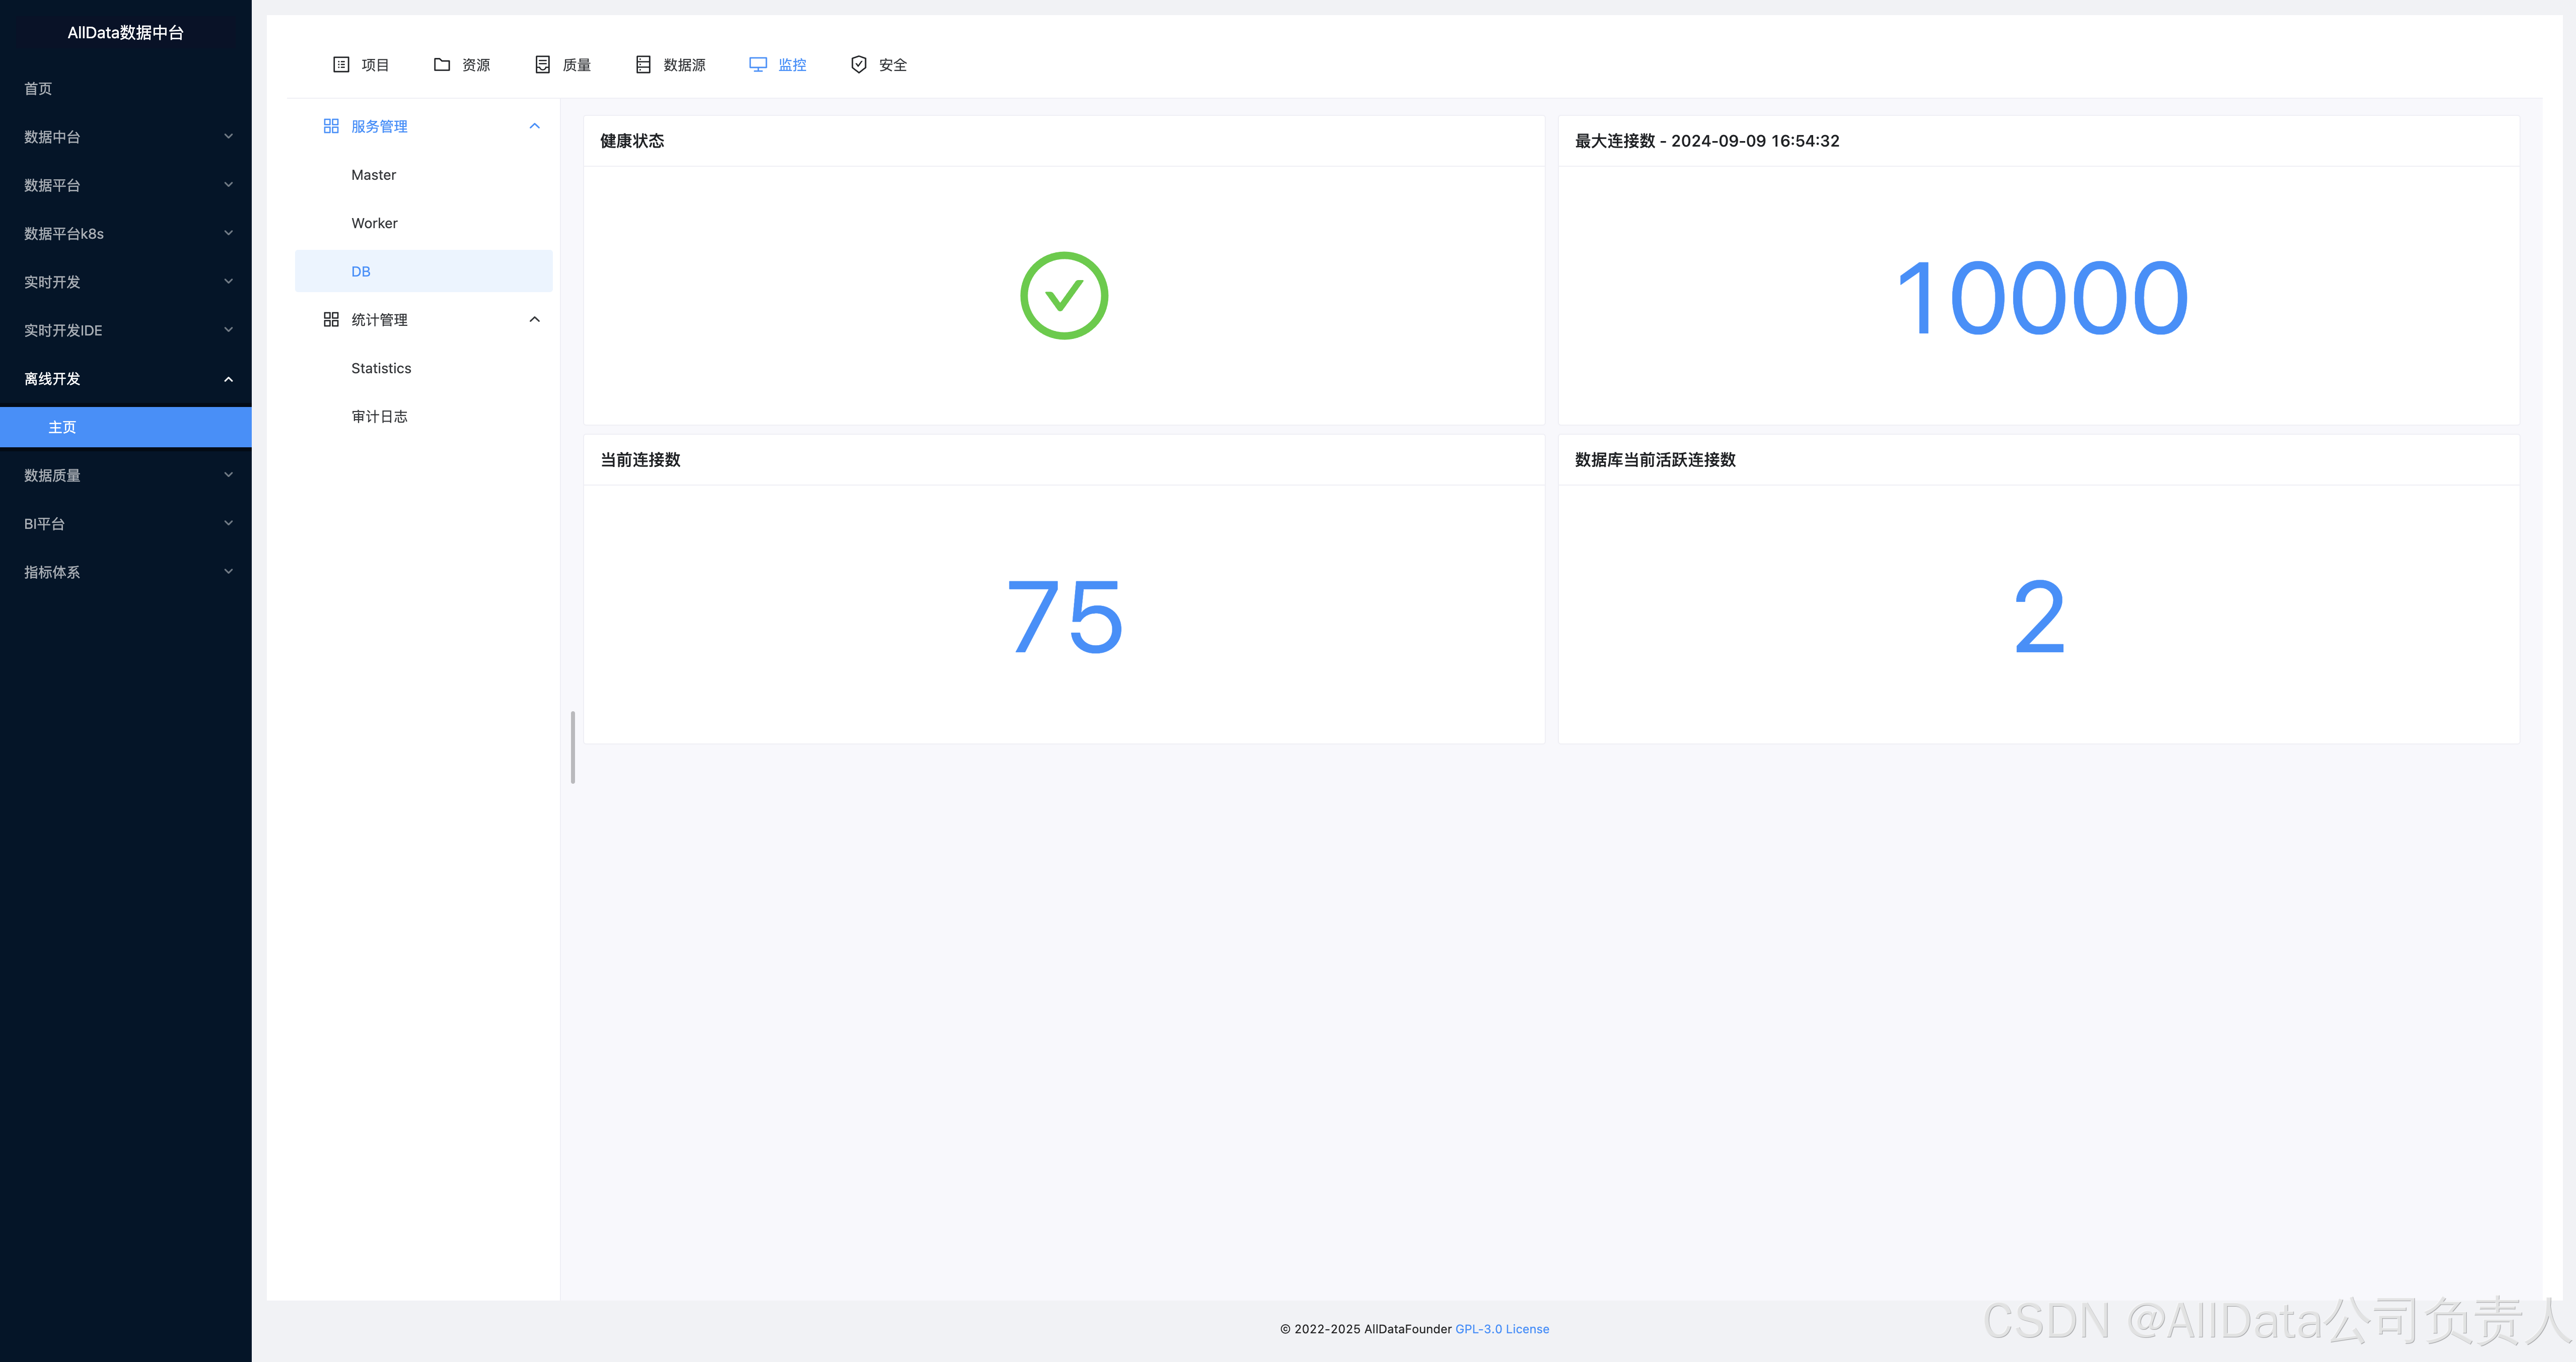The image size is (2576, 1362).
Task: Click the 监控 monitor icon
Action: (x=758, y=65)
